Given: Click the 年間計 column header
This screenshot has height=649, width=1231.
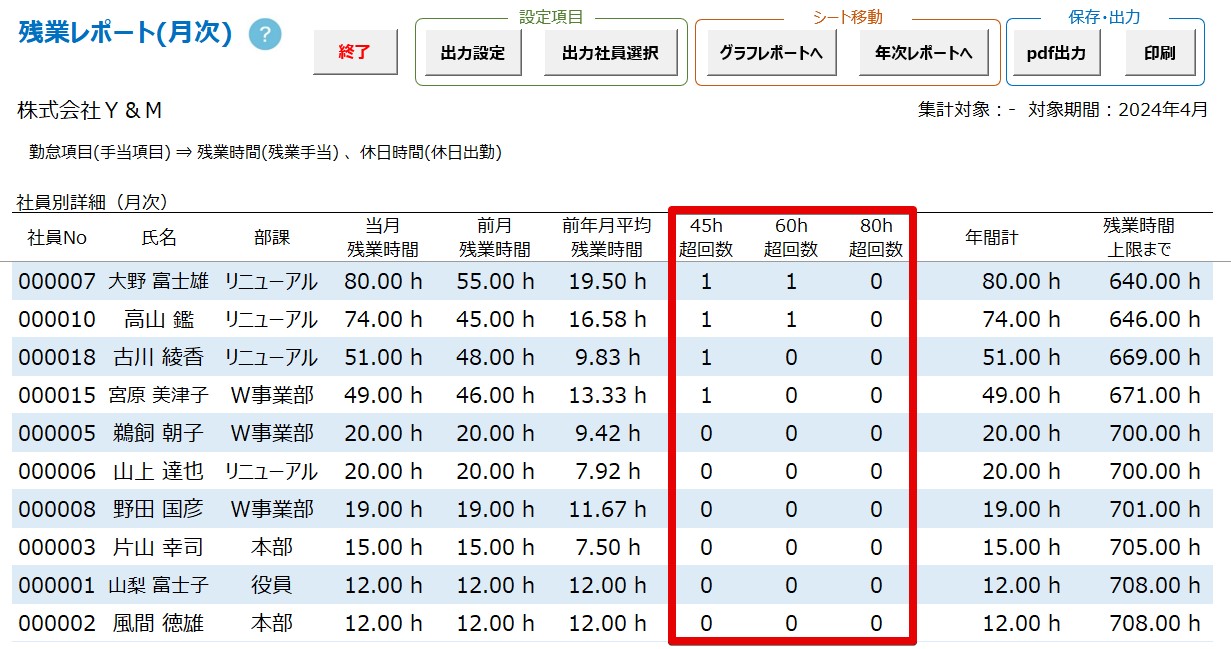Looking at the screenshot, I should (x=991, y=238).
